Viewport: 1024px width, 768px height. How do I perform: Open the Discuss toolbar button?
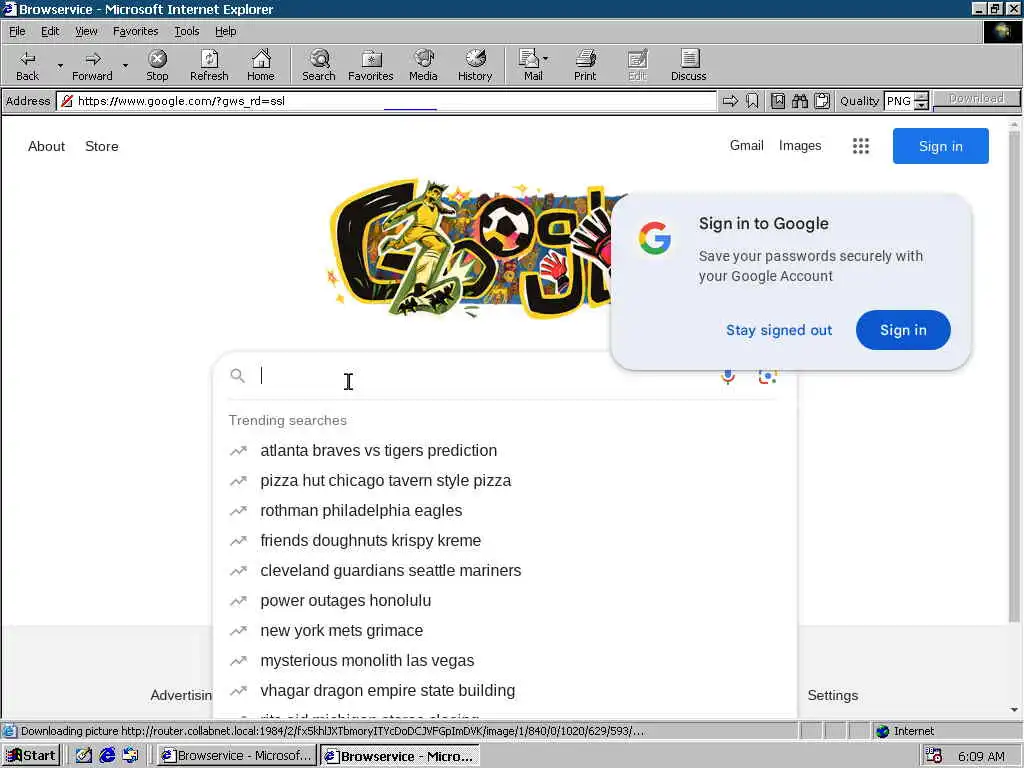click(x=688, y=65)
